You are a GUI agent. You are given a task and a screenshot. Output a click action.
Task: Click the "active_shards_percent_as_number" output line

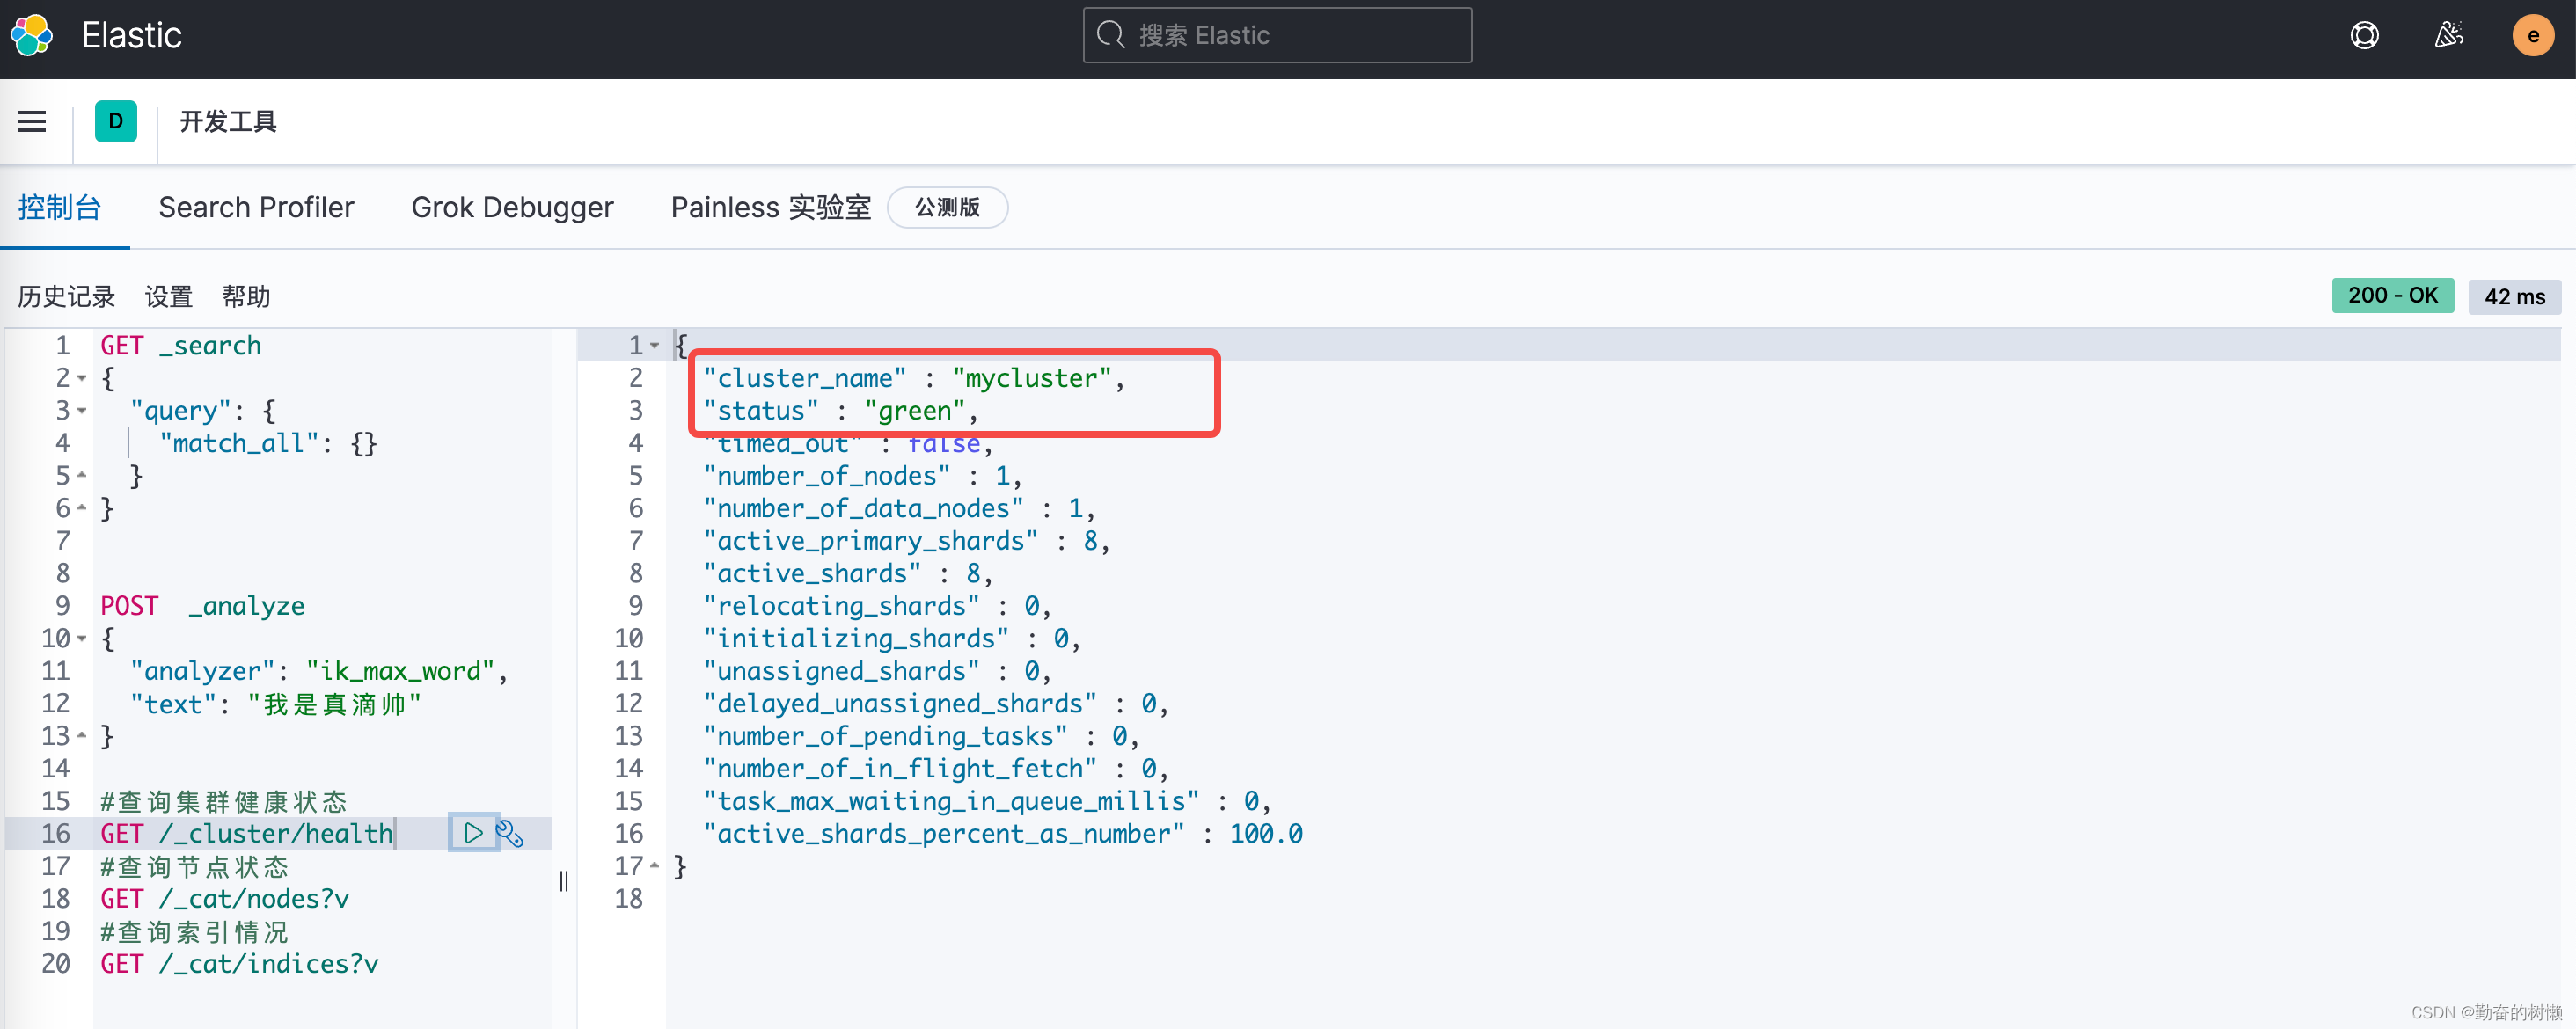point(1003,834)
